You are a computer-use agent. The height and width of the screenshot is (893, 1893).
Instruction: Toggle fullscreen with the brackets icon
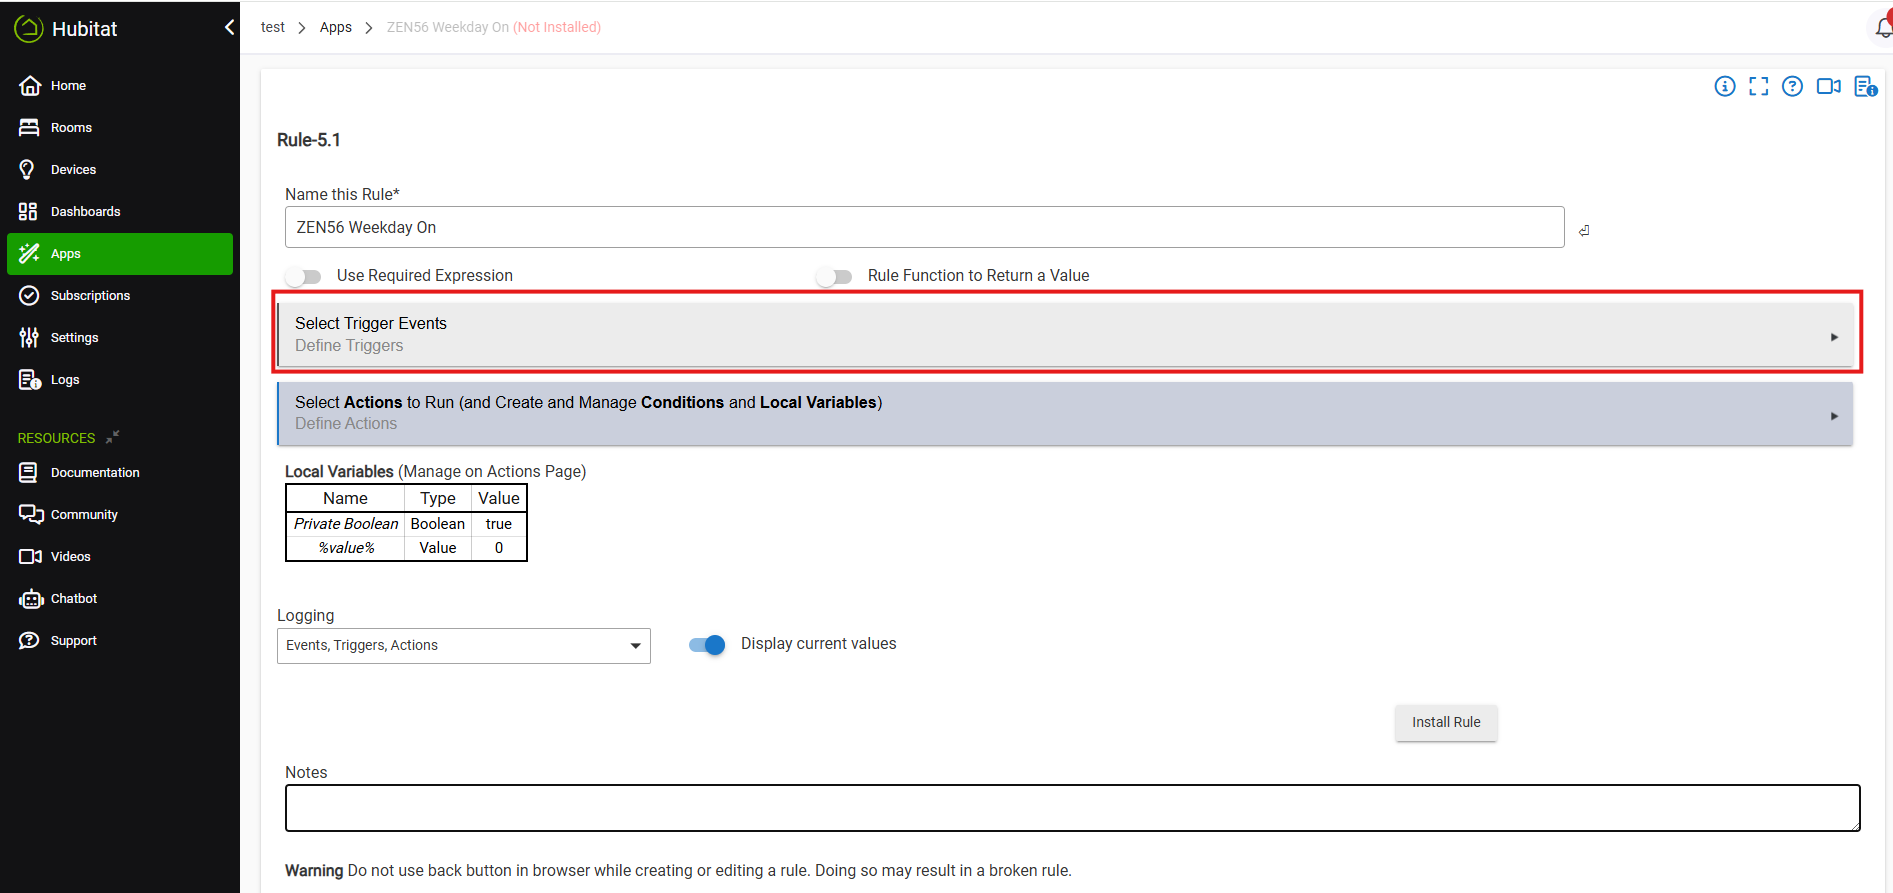pos(1759,86)
